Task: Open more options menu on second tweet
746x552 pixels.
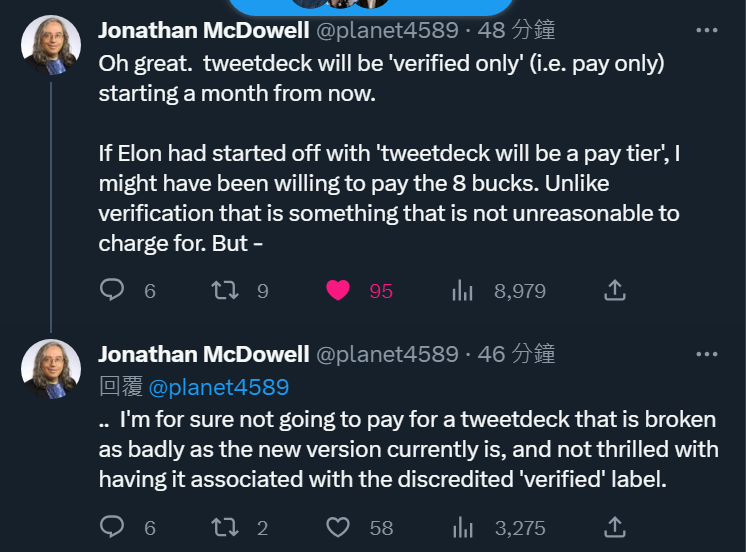Action: click(707, 354)
